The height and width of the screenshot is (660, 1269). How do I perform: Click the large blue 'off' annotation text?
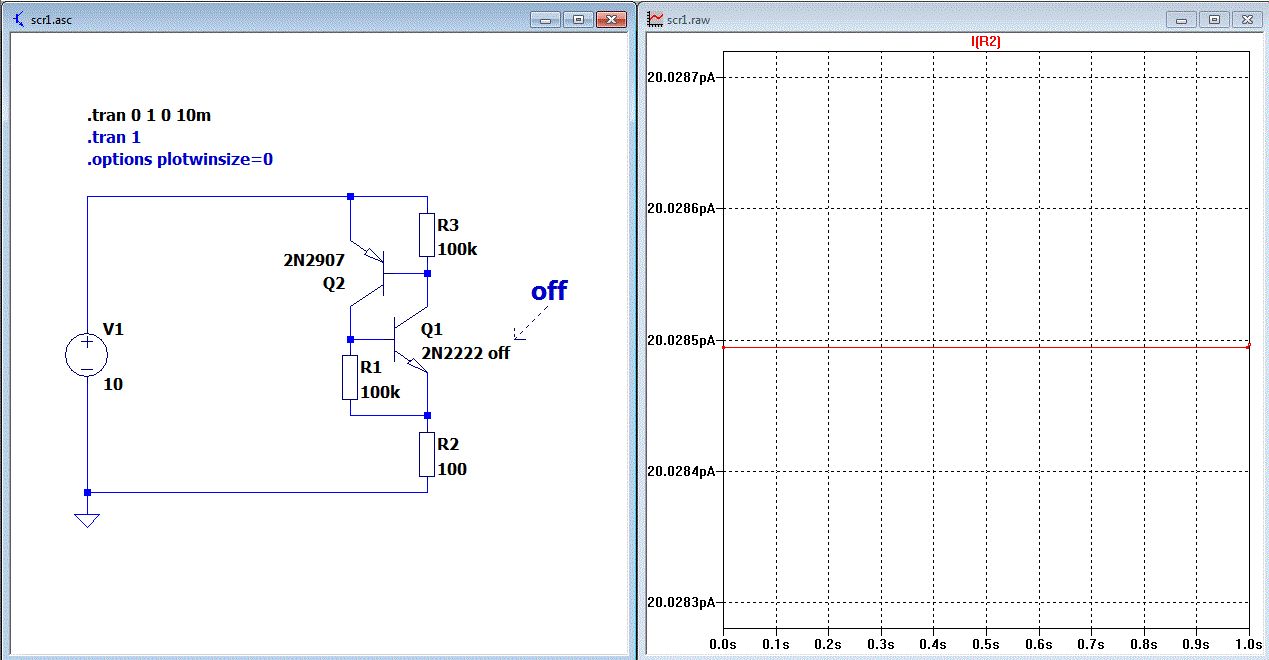[548, 291]
